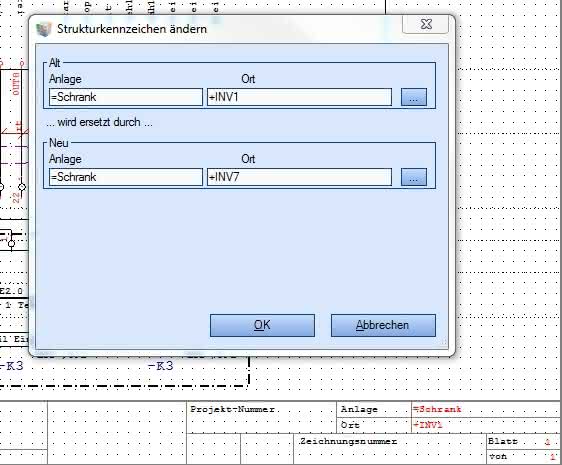The width and height of the screenshot is (562, 465).
Task: Click the 'Projekt-Nummer' label in the title block
Action: [x=232, y=409]
